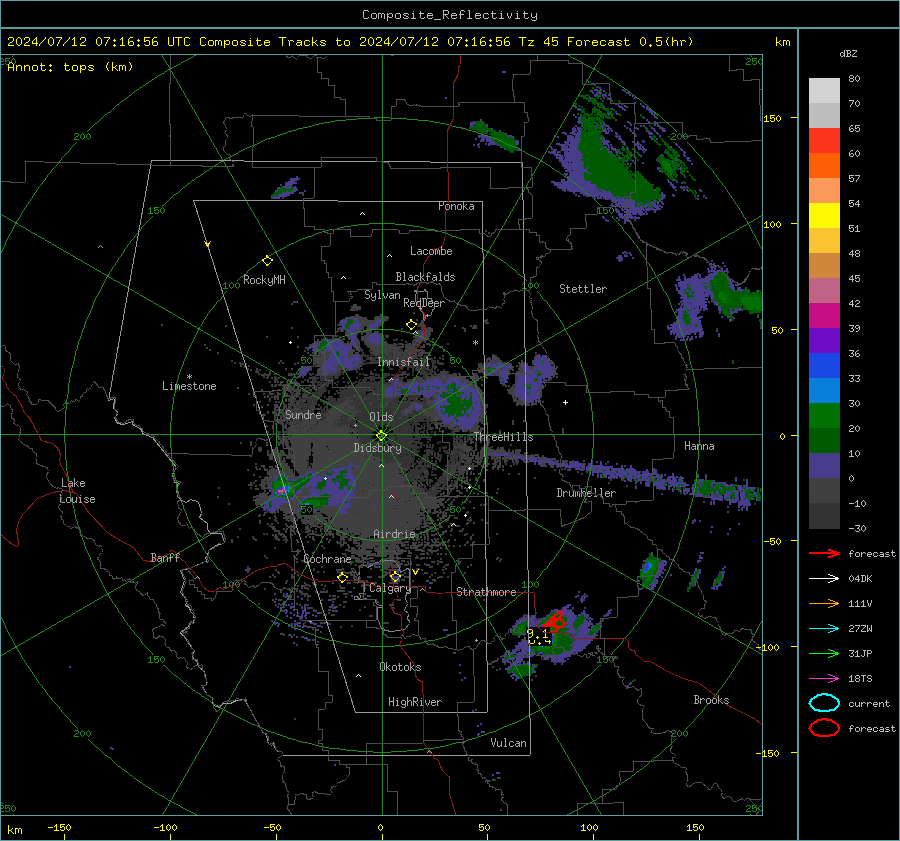
Task: Click the green 31JP arrow icon
Action: pos(824,653)
